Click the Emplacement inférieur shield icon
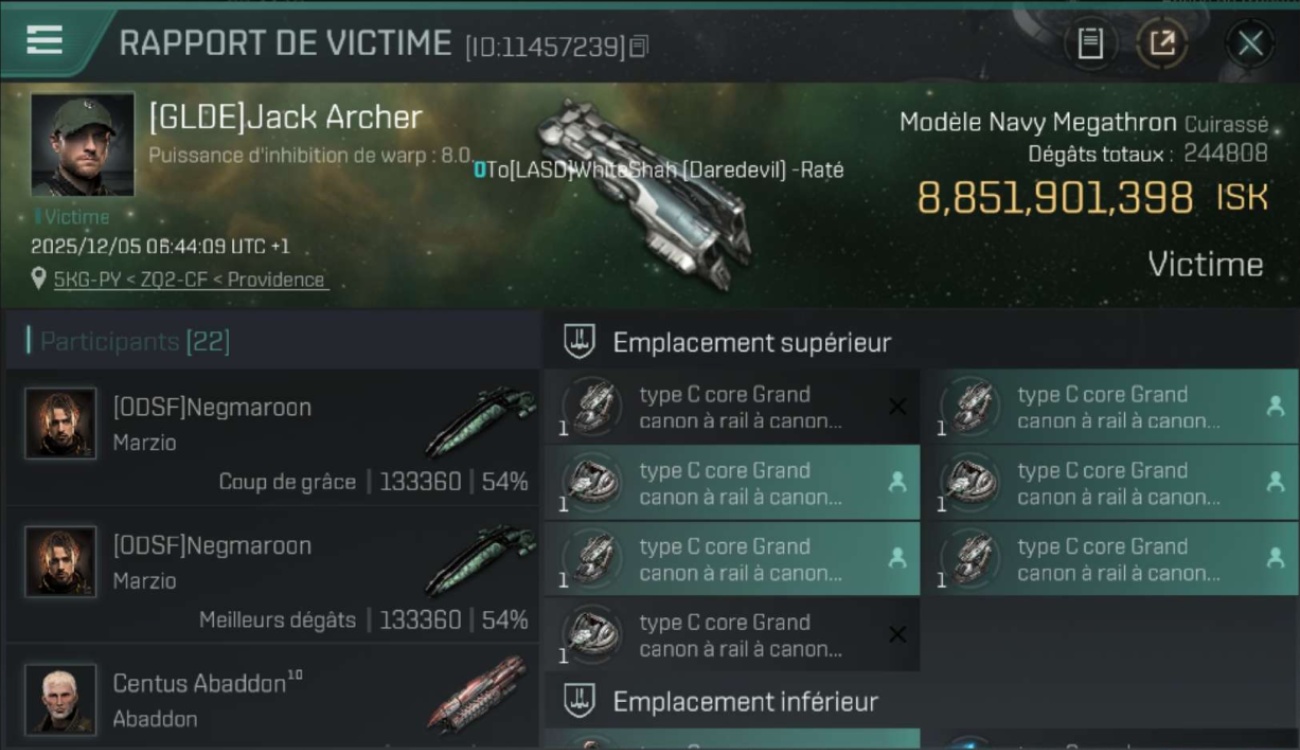This screenshot has height=750, width=1300. click(x=580, y=701)
